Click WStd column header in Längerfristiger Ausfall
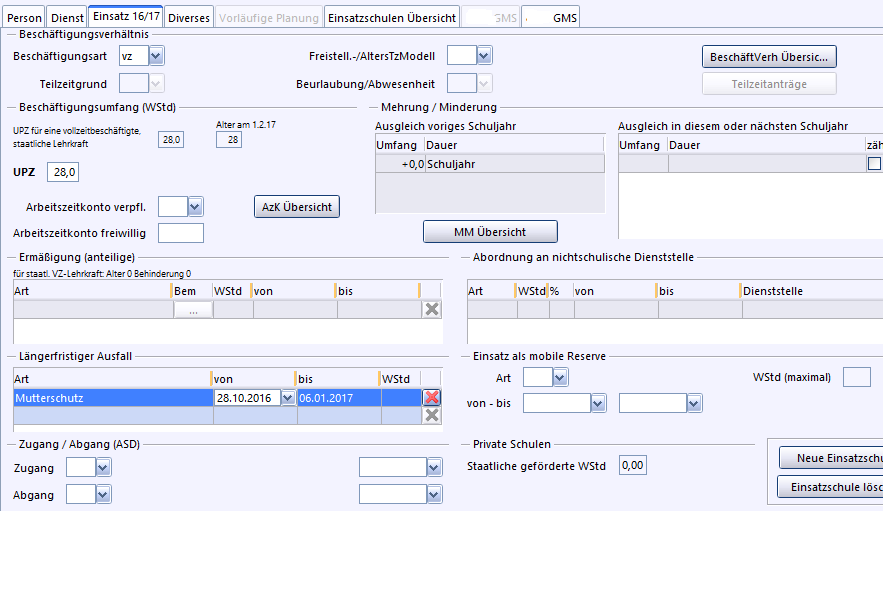883x615 pixels. (x=400, y=379)
